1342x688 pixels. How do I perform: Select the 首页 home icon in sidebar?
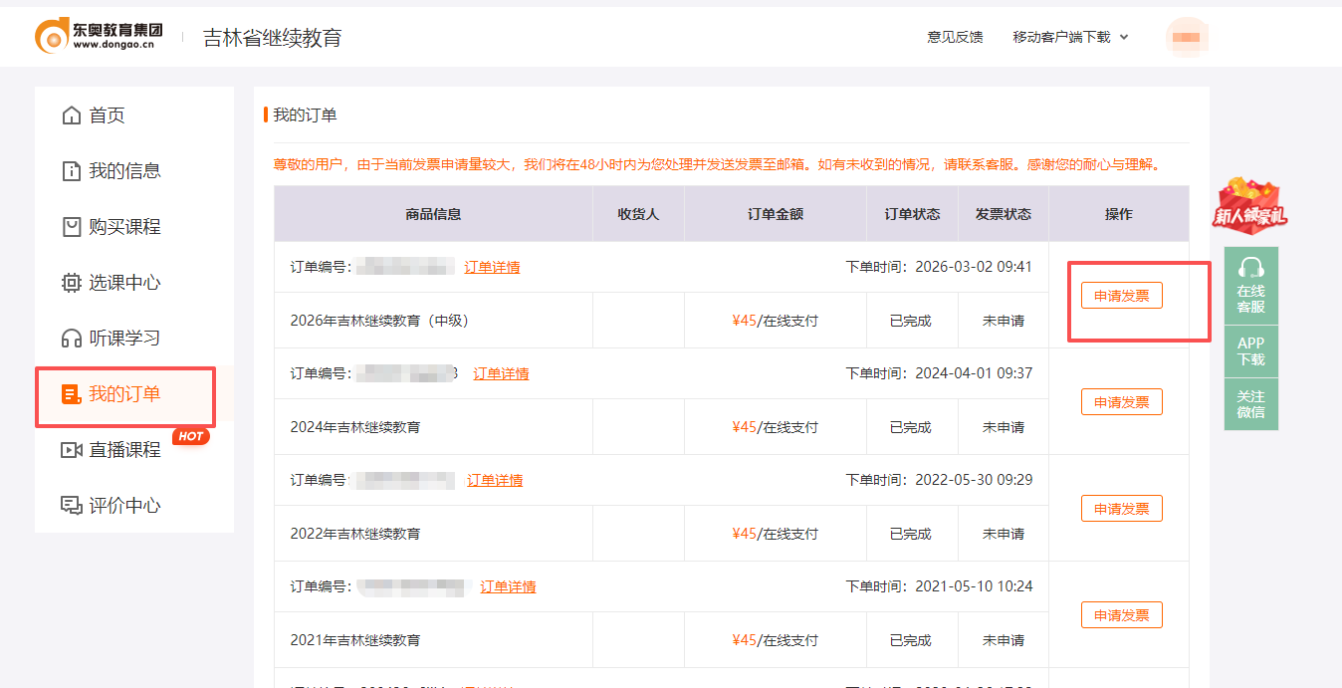click(98, 114)
